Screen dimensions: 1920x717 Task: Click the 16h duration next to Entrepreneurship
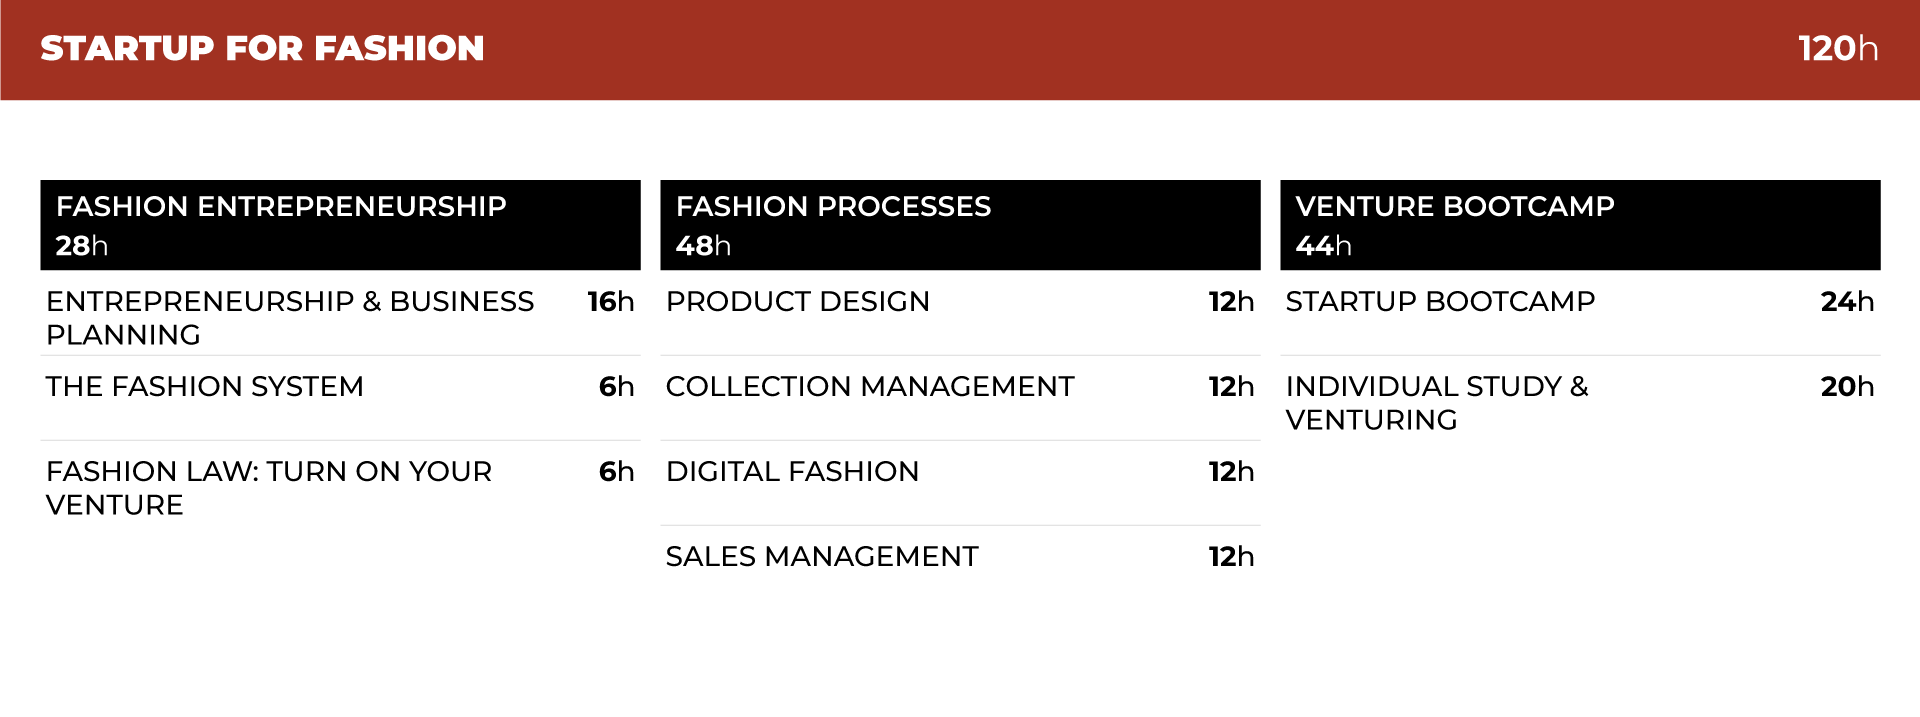610,301
